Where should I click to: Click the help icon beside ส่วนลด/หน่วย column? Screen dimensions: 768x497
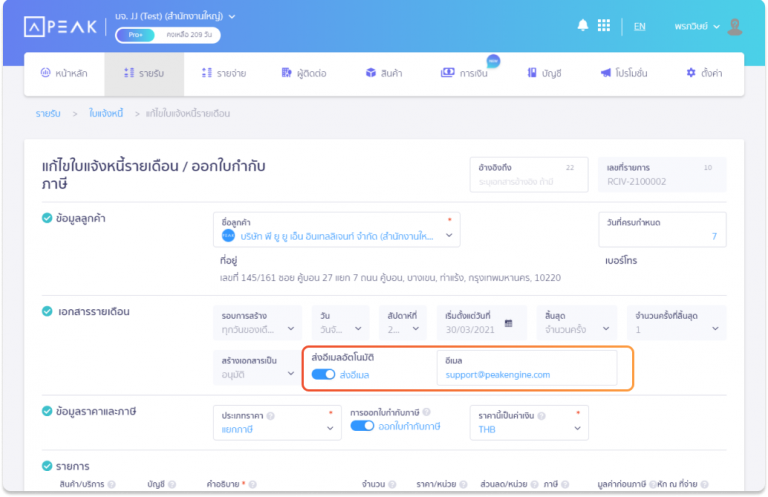click(534, 484)
